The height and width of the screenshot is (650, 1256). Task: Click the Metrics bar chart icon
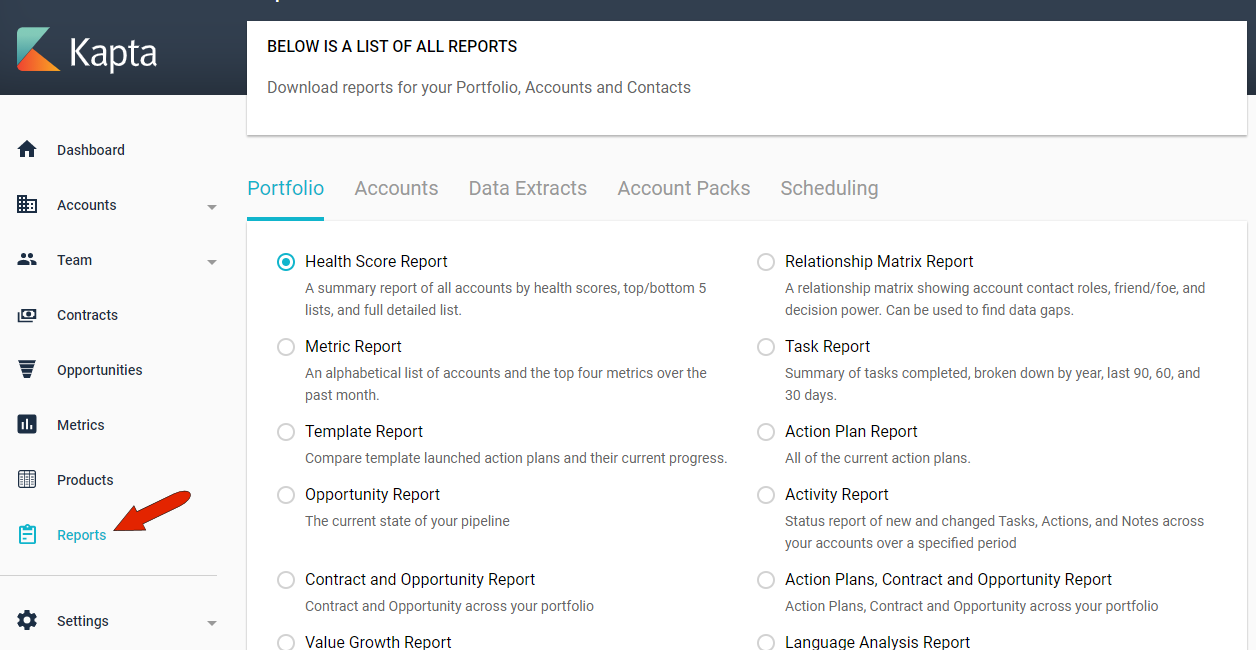27,425
